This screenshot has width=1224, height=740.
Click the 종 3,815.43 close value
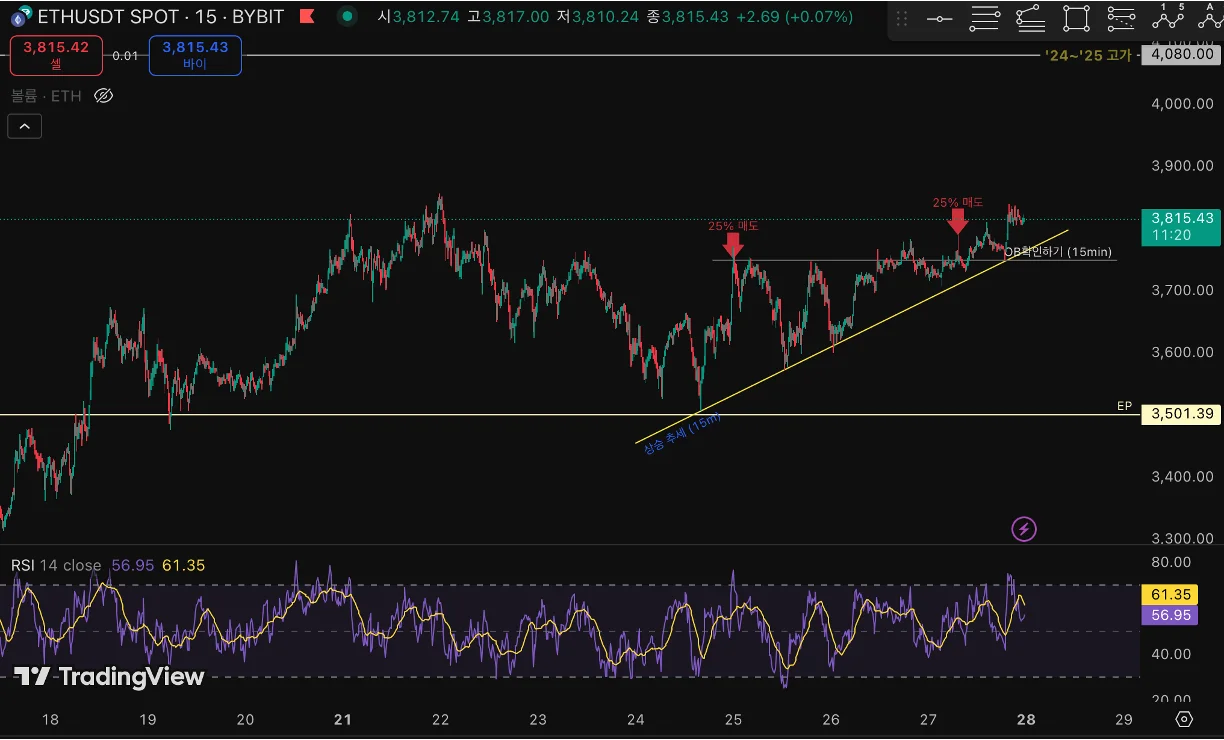point(688,17)
